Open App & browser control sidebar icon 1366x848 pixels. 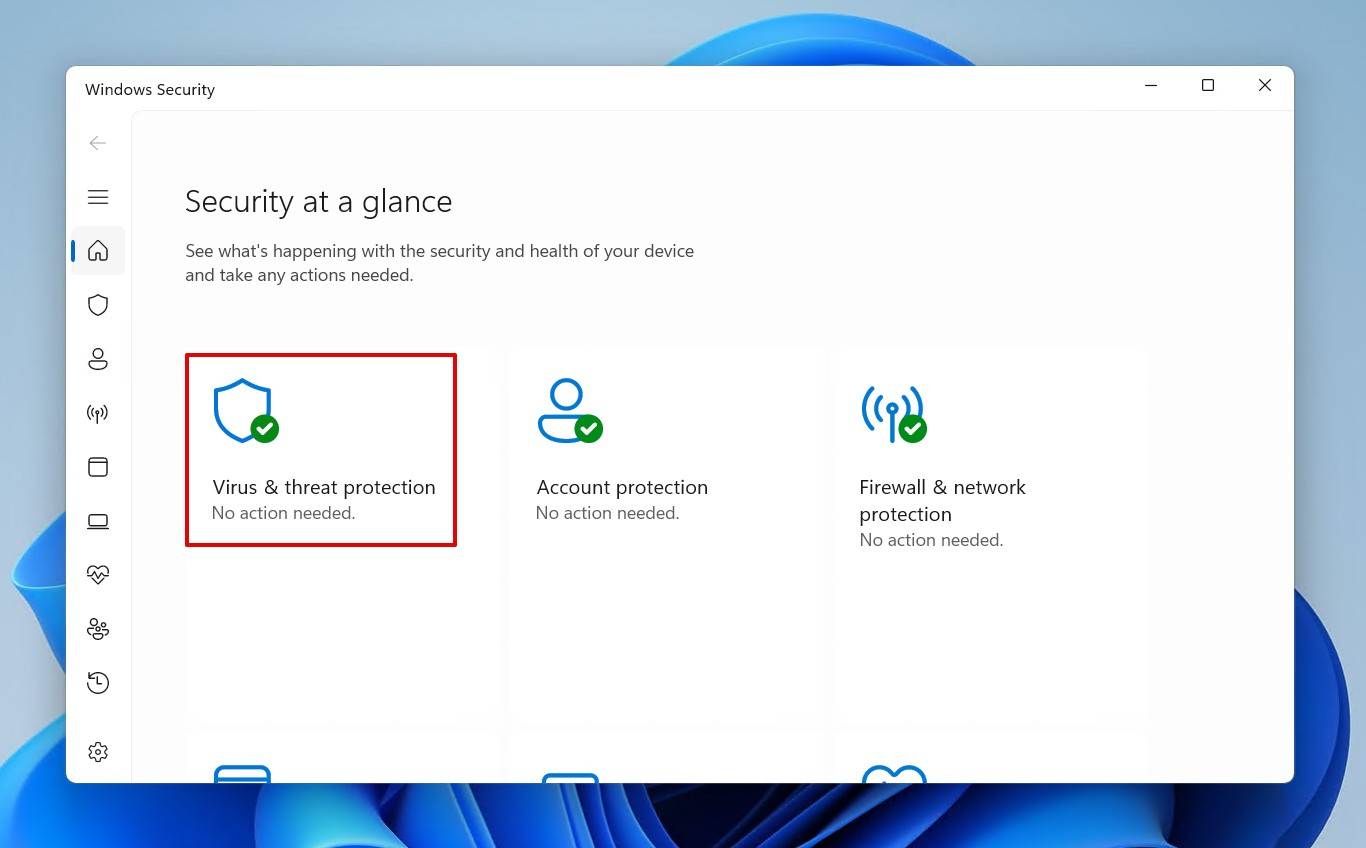[98, 467]
